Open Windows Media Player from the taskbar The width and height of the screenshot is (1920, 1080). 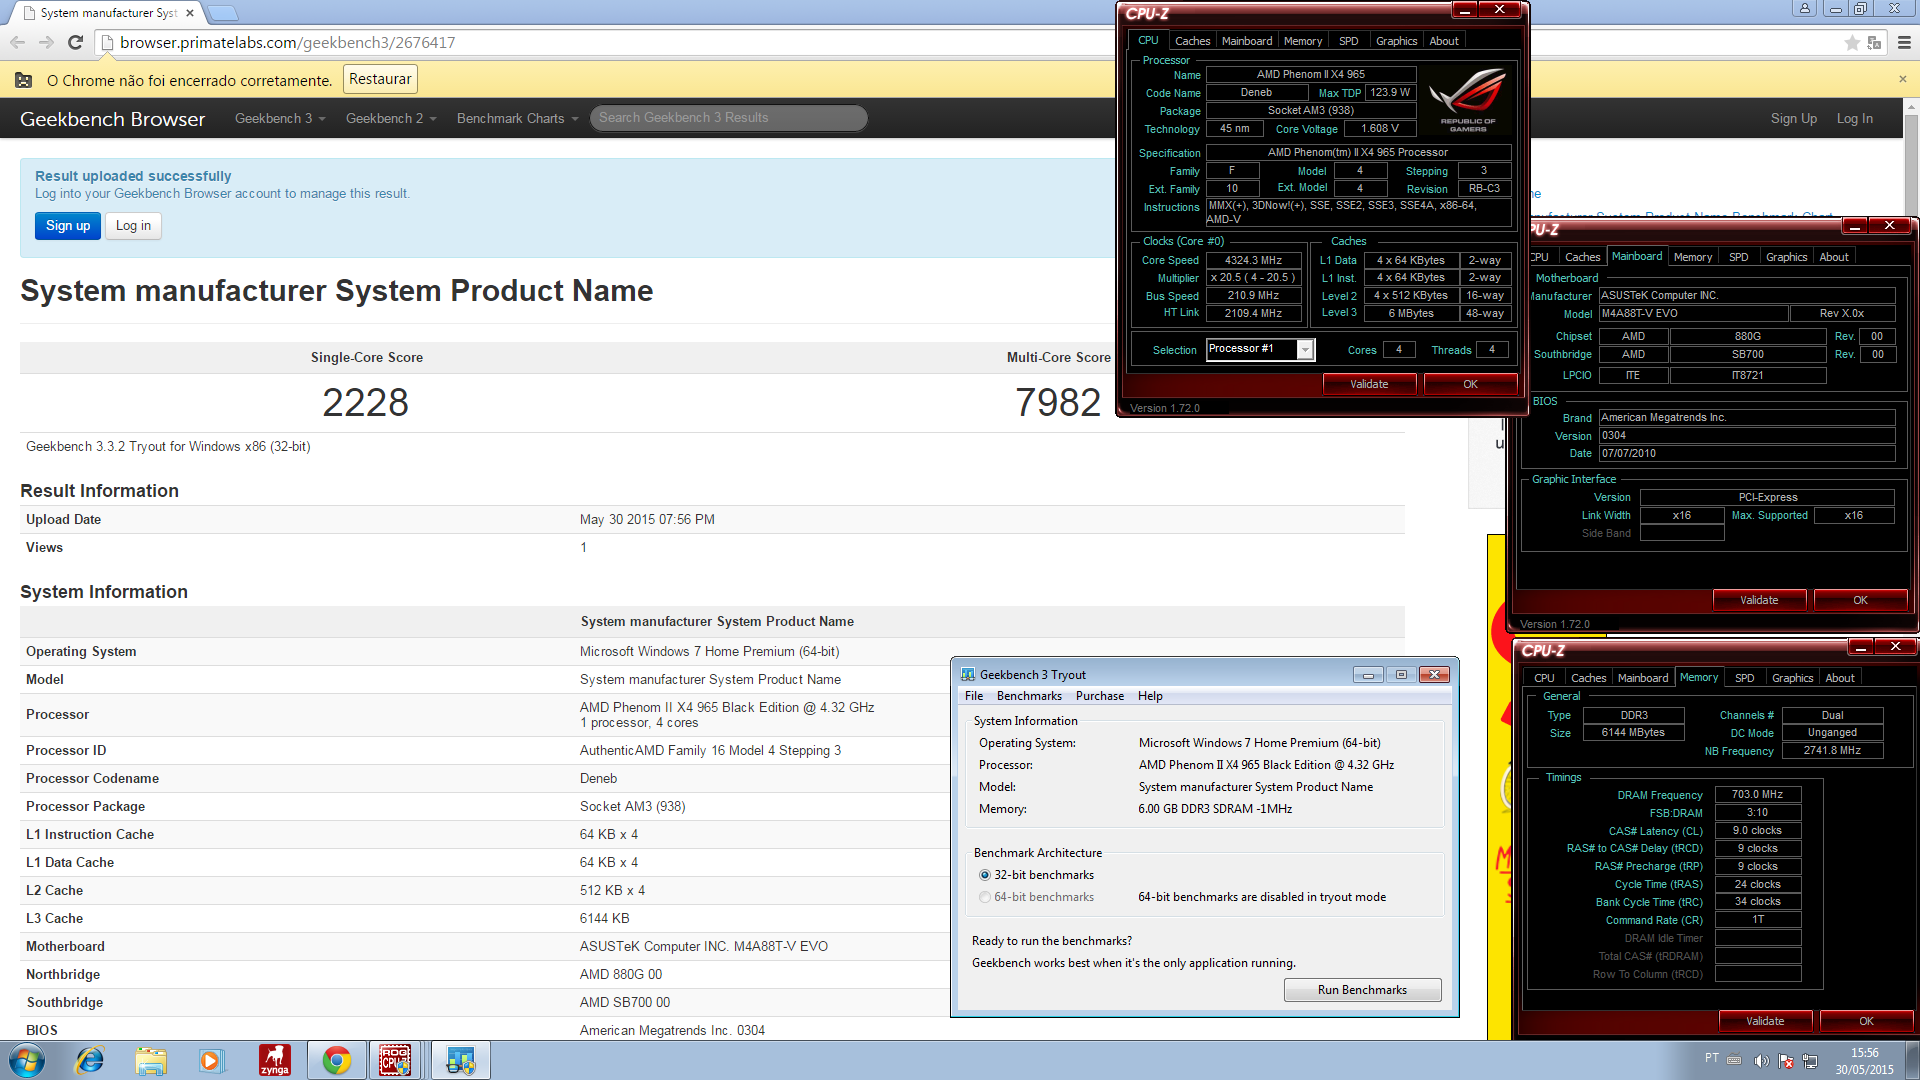[x=211, y=1060]
